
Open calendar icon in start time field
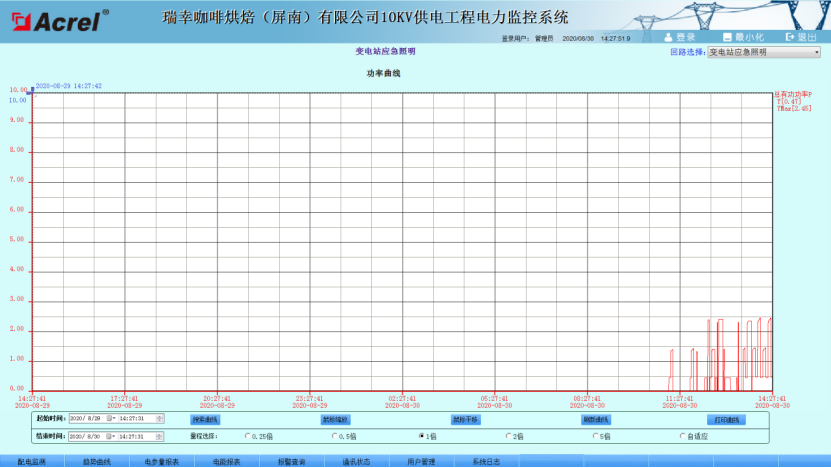click(110, 419)
